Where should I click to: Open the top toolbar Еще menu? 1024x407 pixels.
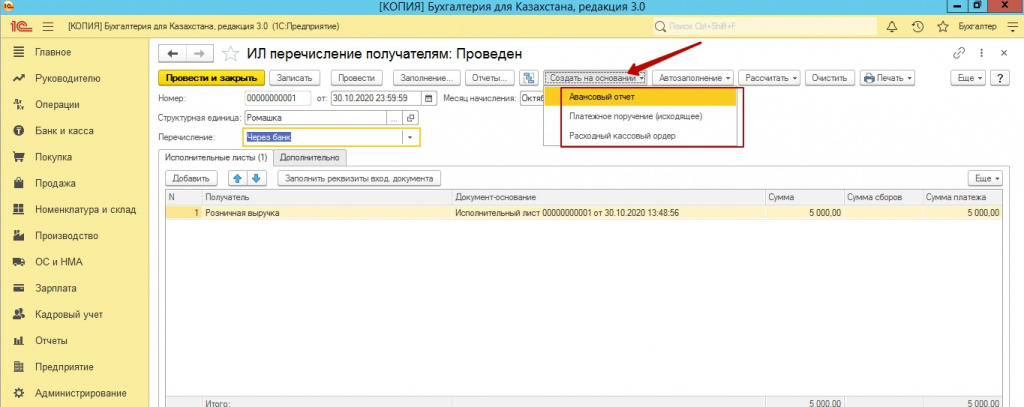969,78
